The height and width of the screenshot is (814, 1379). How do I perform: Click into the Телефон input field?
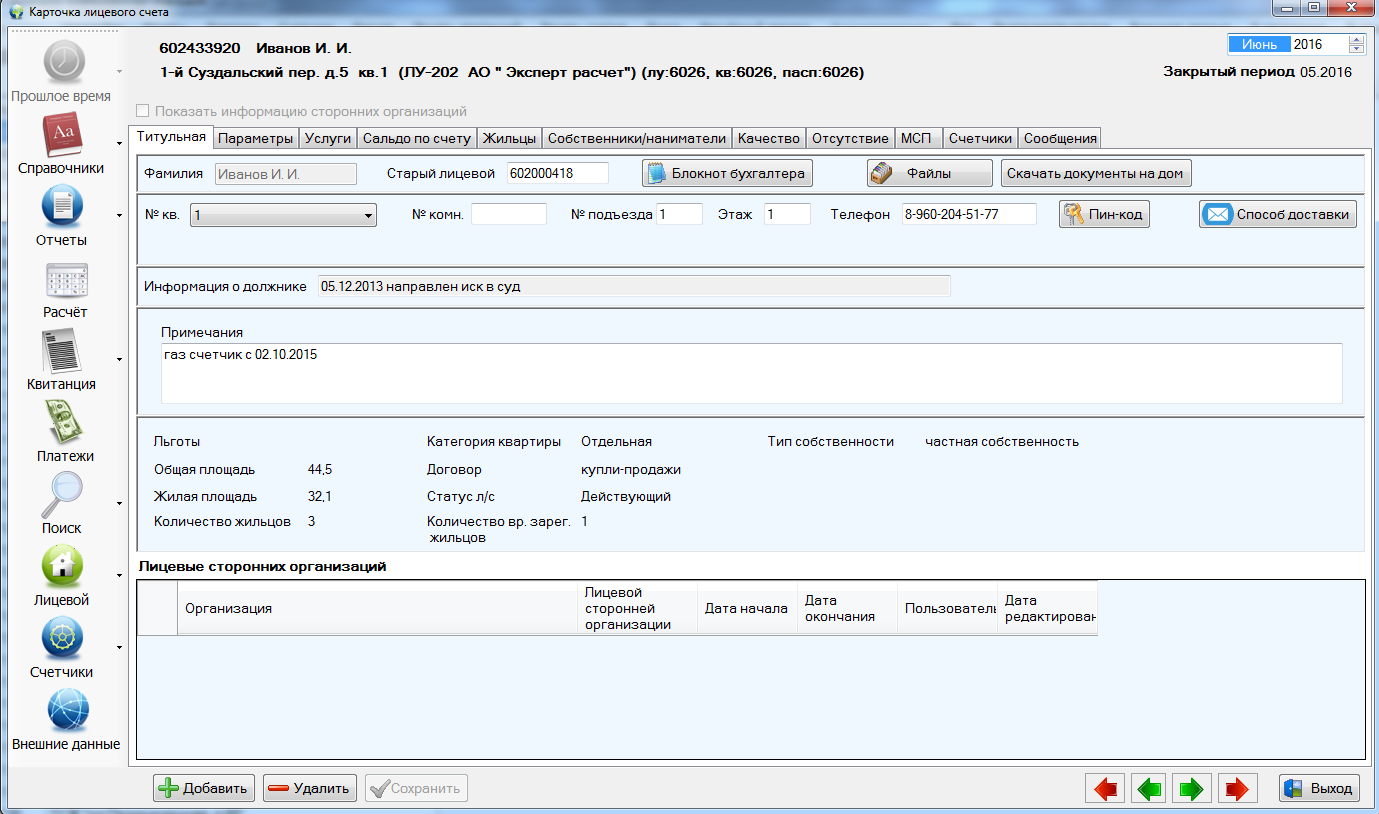[x=968, y=214]
